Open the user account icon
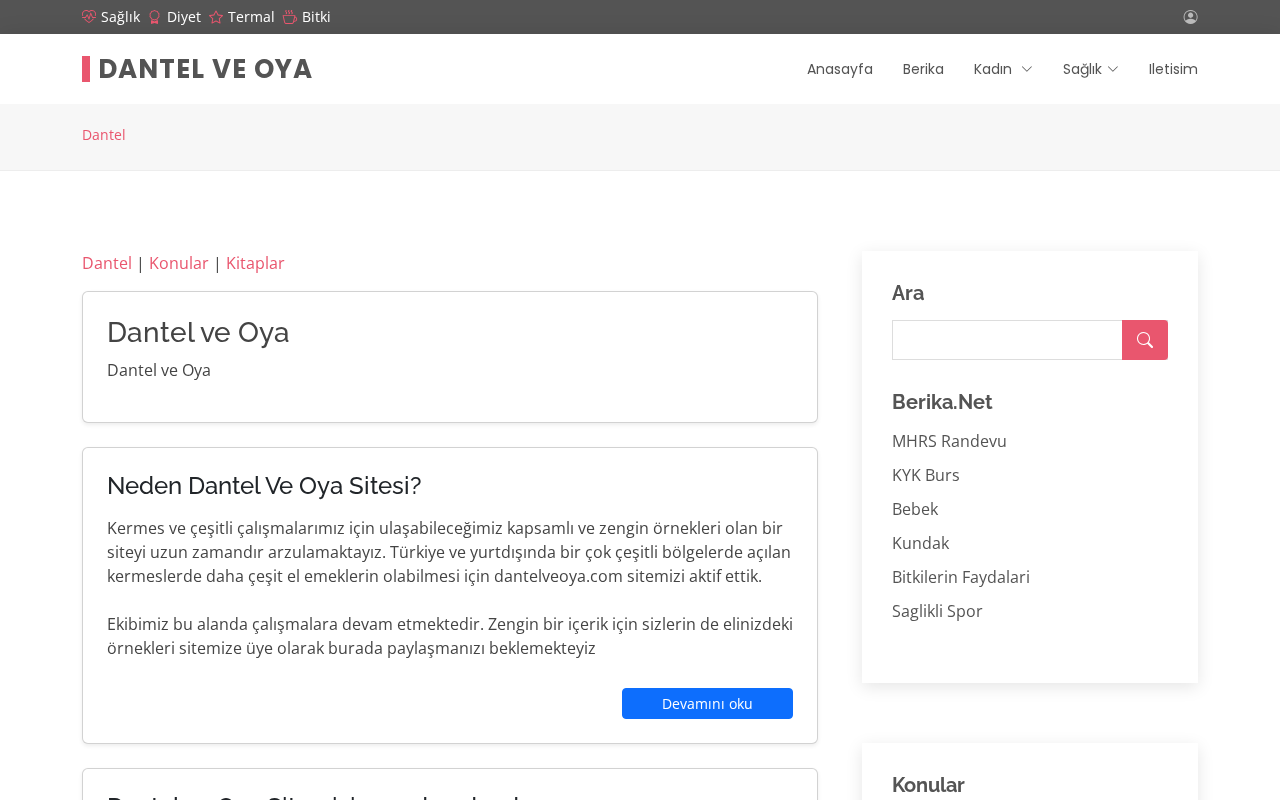This screenshot has height=800, width=1280. coord(1190,17)
